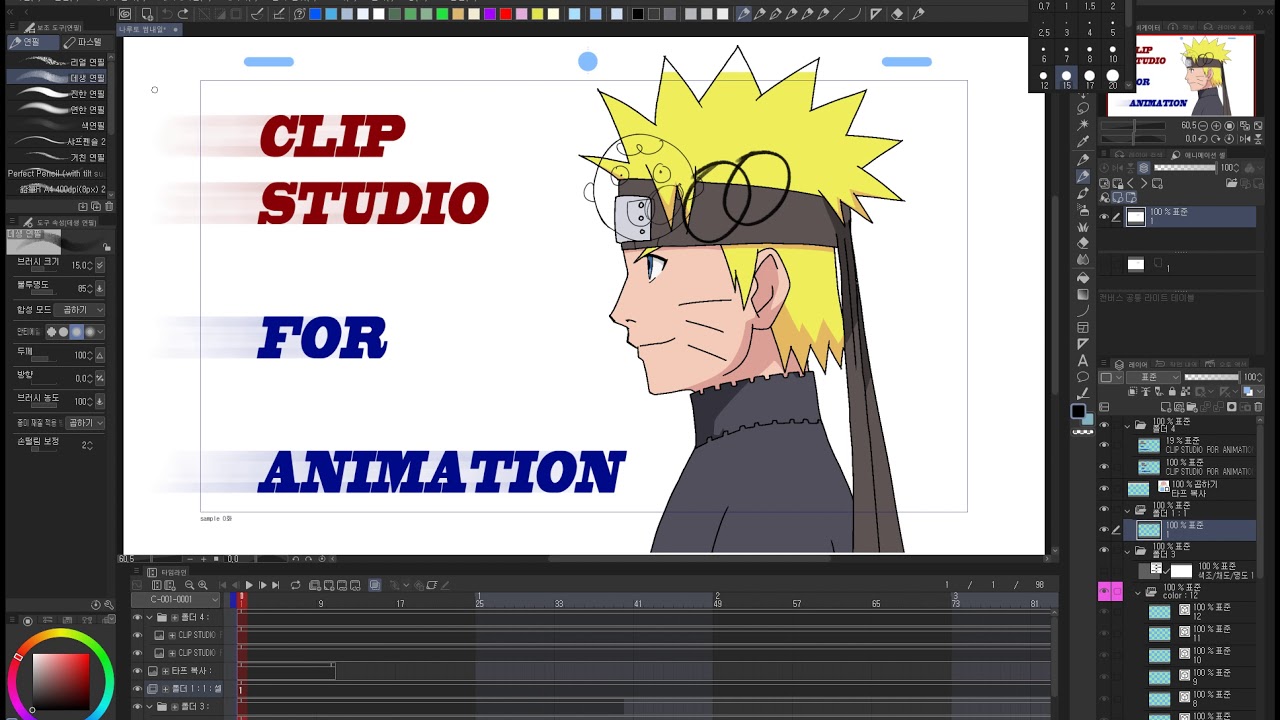This screenshot has width=1280, height=720.
Task: Click the Redo arrow in the command bar
Action: tap(183, 14)
